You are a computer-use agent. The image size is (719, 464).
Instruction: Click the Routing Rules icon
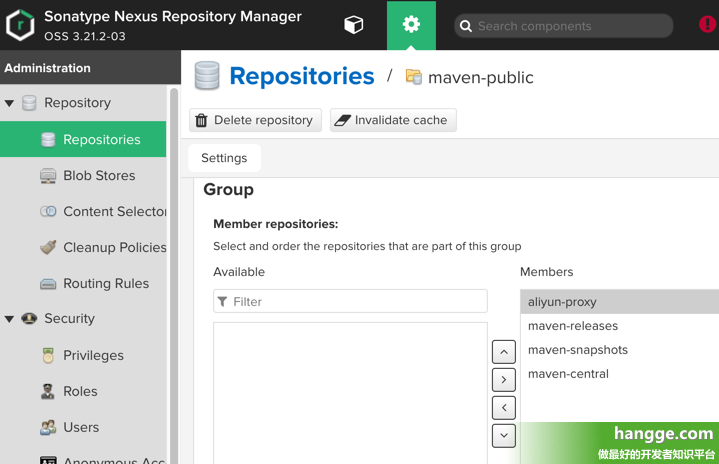click(x=48, y=284)
